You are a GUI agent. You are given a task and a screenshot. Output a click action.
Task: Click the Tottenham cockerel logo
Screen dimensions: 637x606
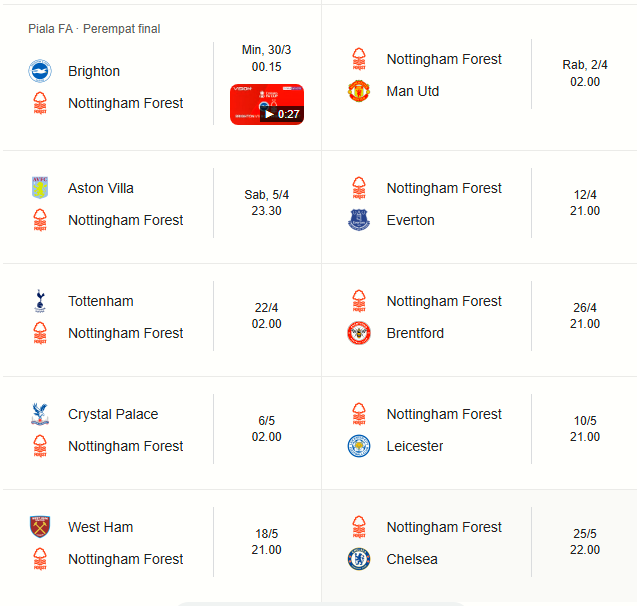(x=40, y=301)
